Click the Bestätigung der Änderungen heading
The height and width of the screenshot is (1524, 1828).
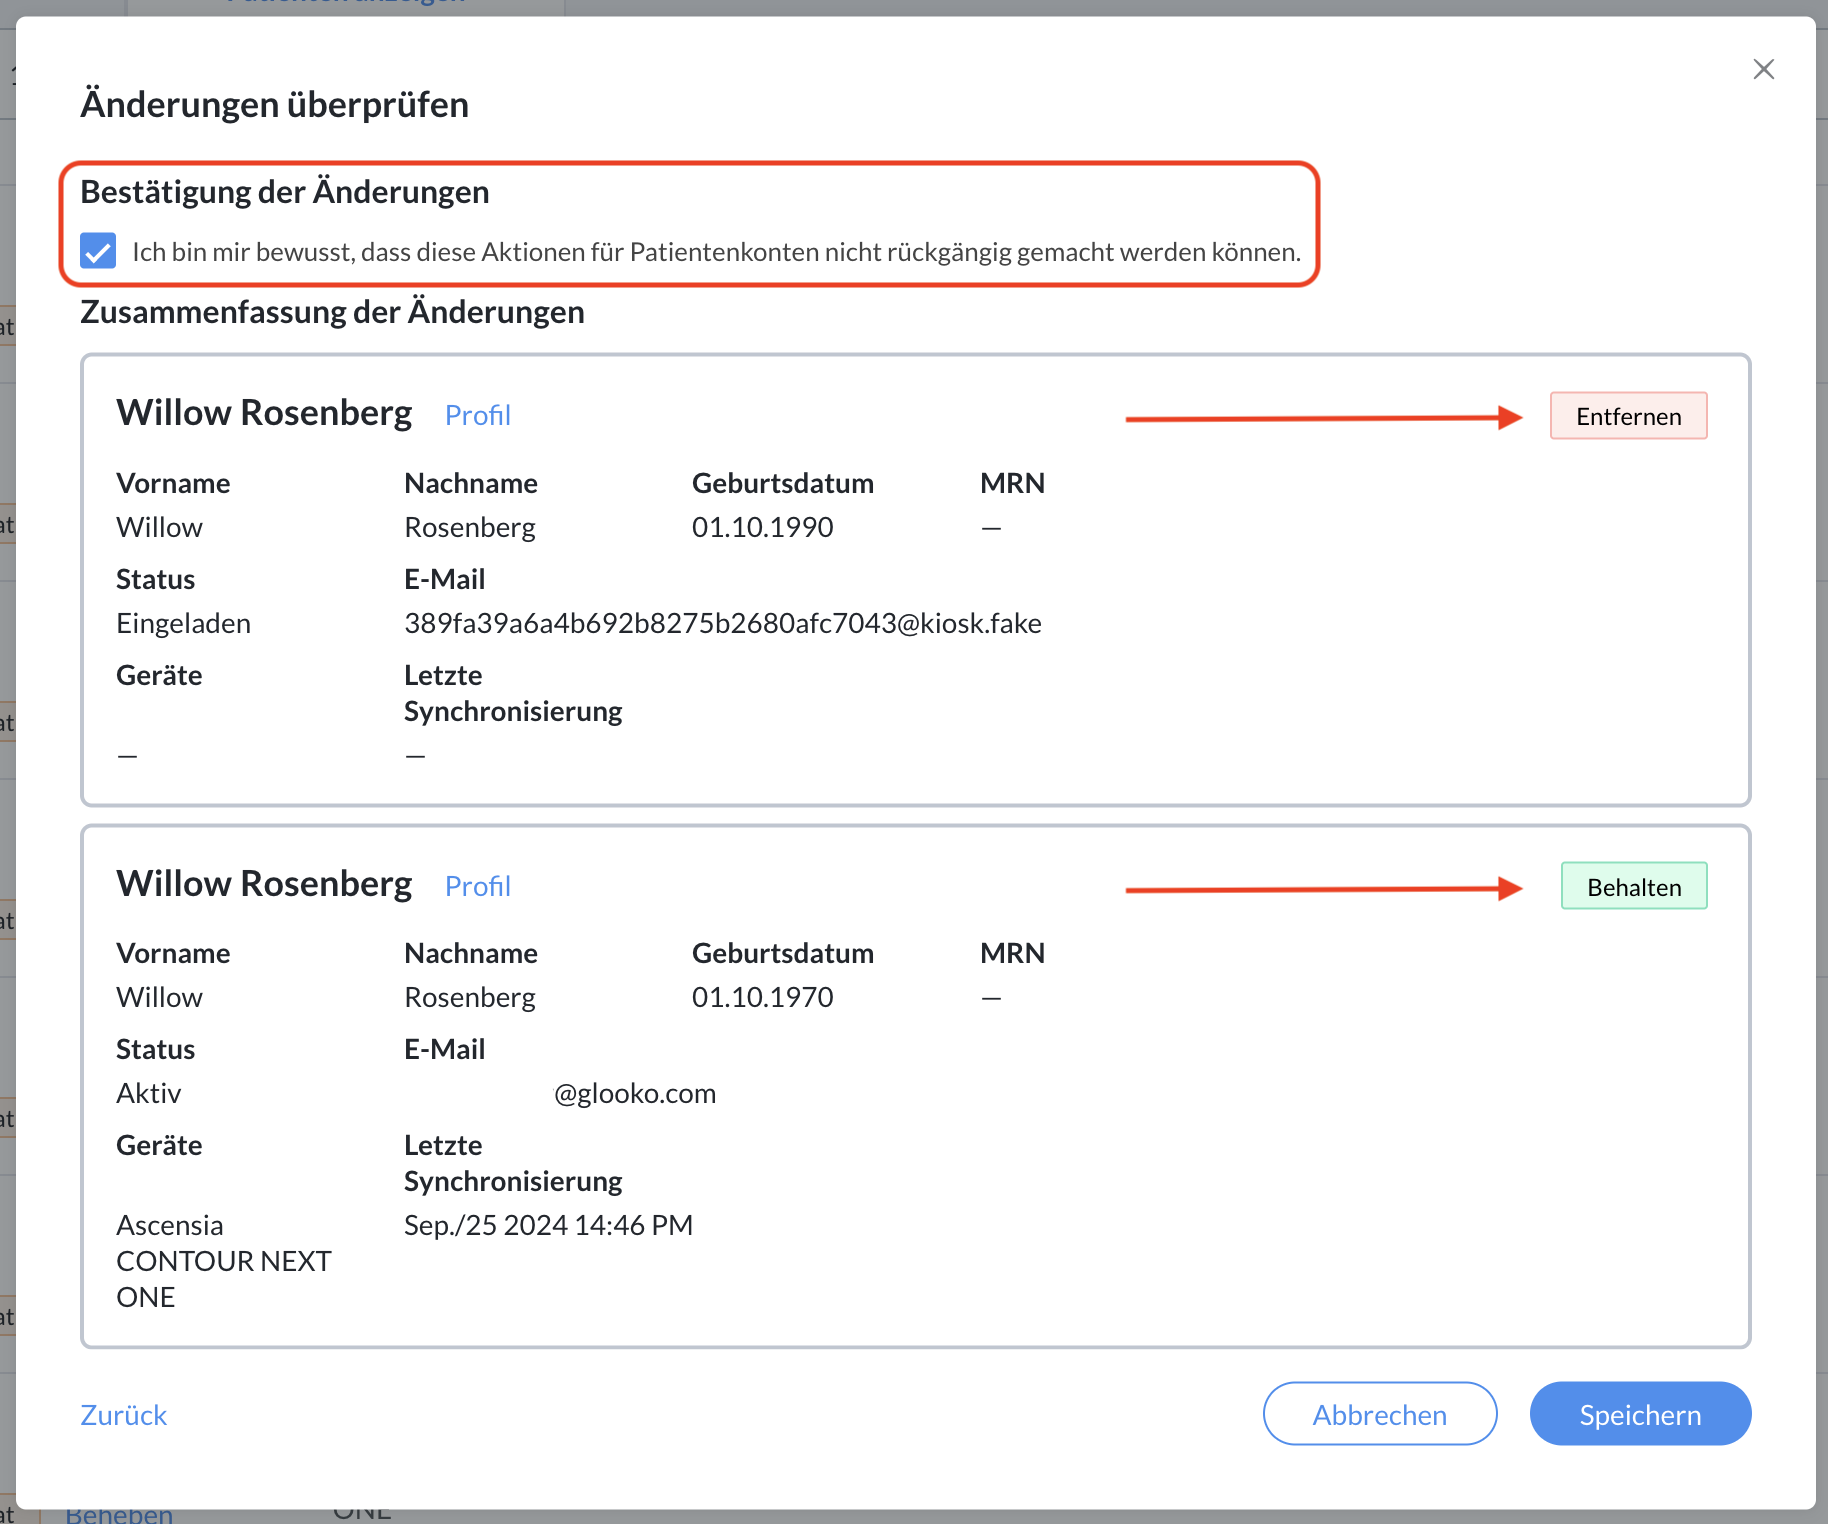click(285, 192)
